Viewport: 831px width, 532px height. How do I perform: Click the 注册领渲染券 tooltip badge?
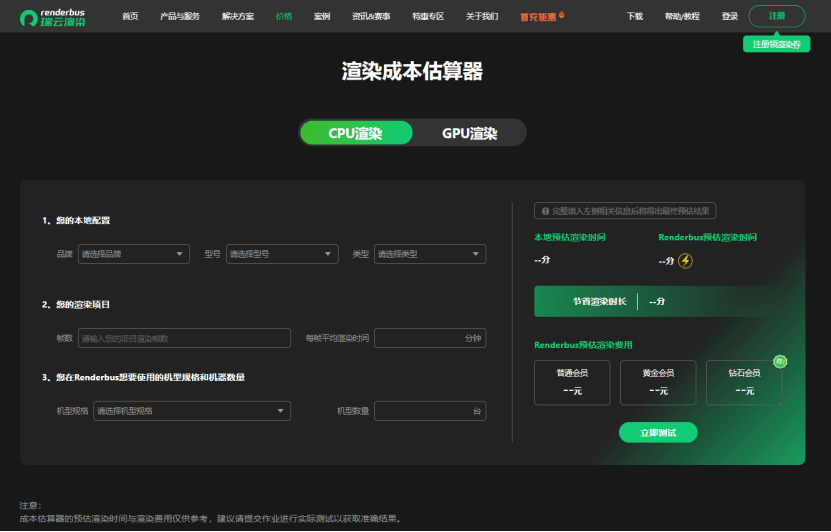click(x=776, y=45)
